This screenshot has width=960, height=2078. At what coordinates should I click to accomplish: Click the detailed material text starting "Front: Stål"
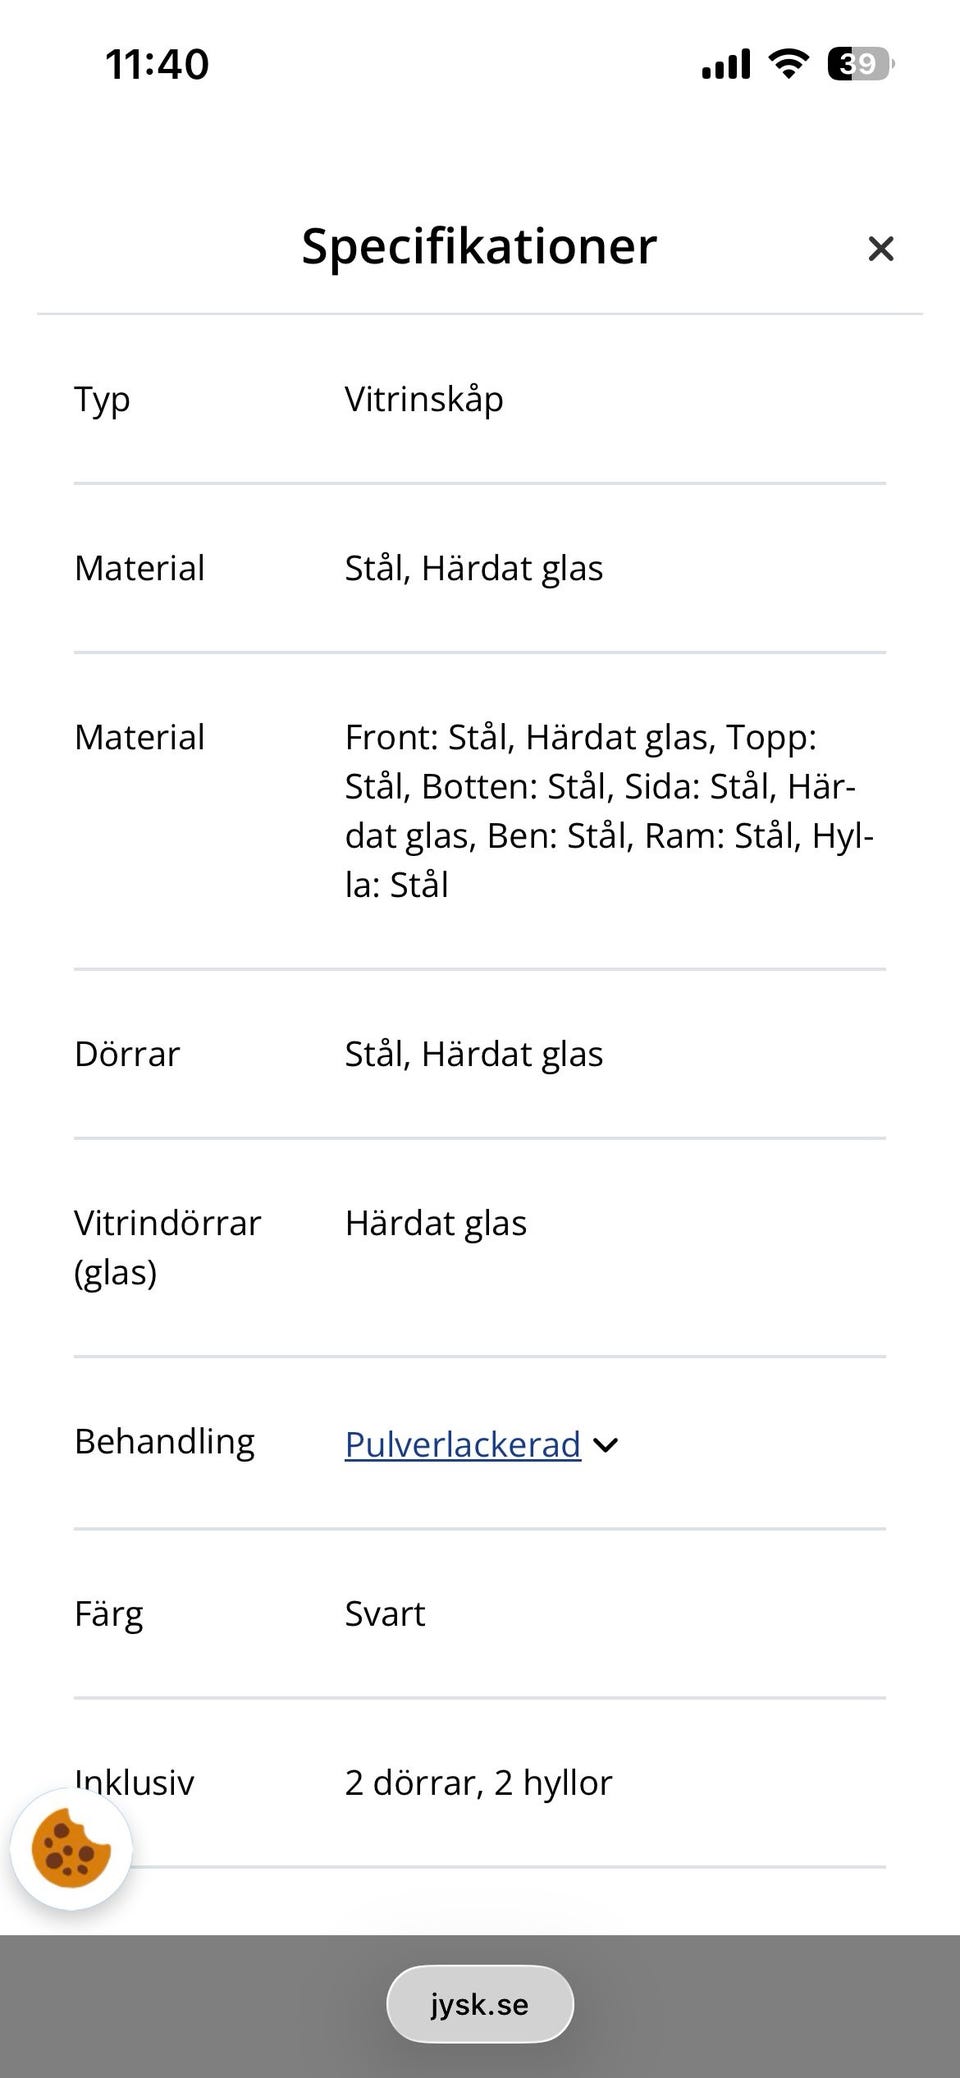coord(608,810)
